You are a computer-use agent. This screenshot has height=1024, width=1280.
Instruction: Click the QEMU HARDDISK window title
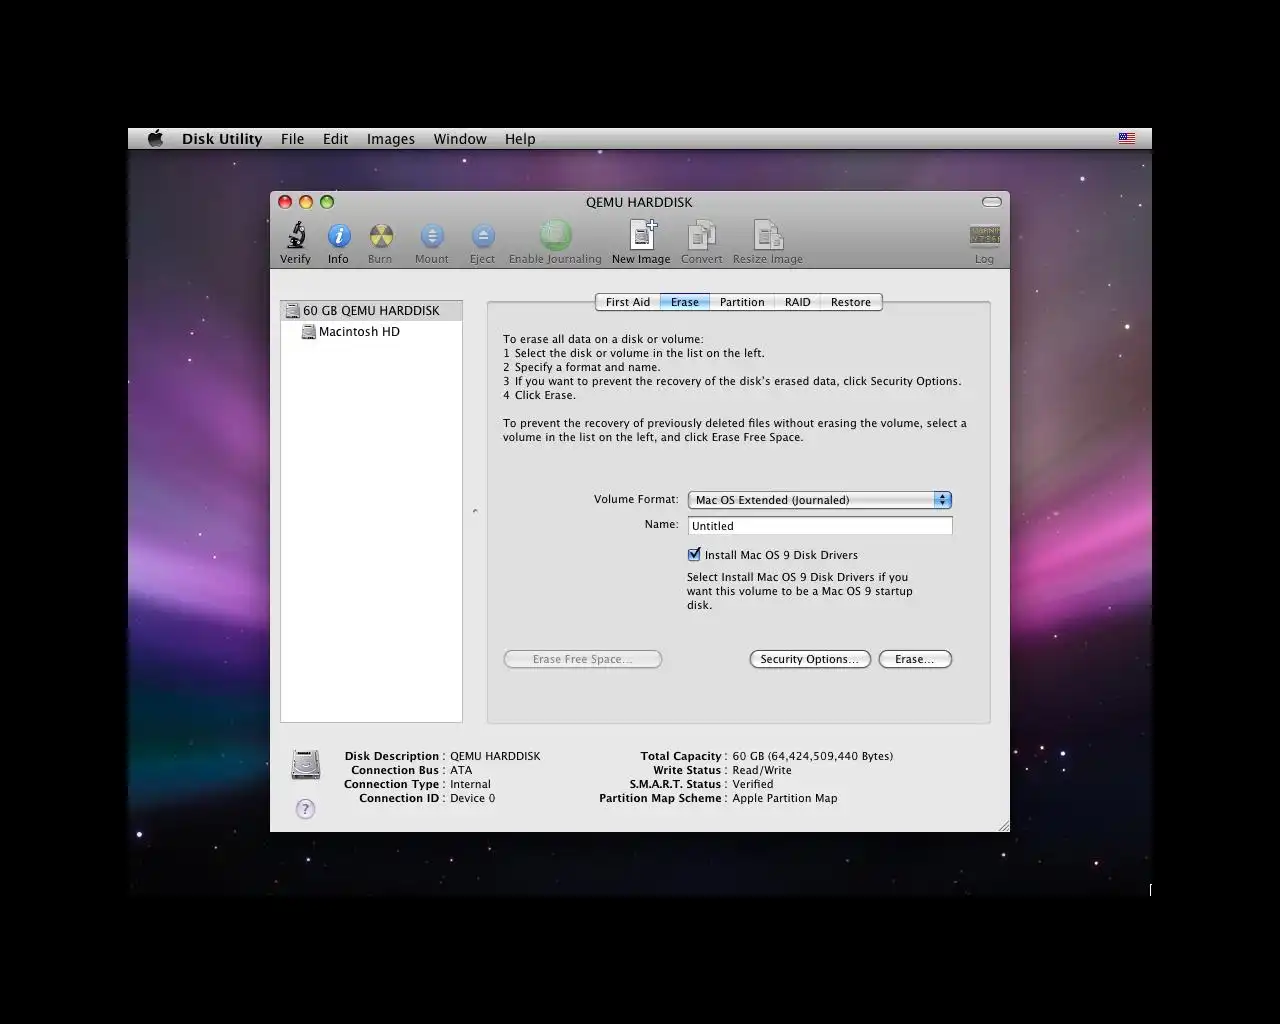click(x=639, y=202)
